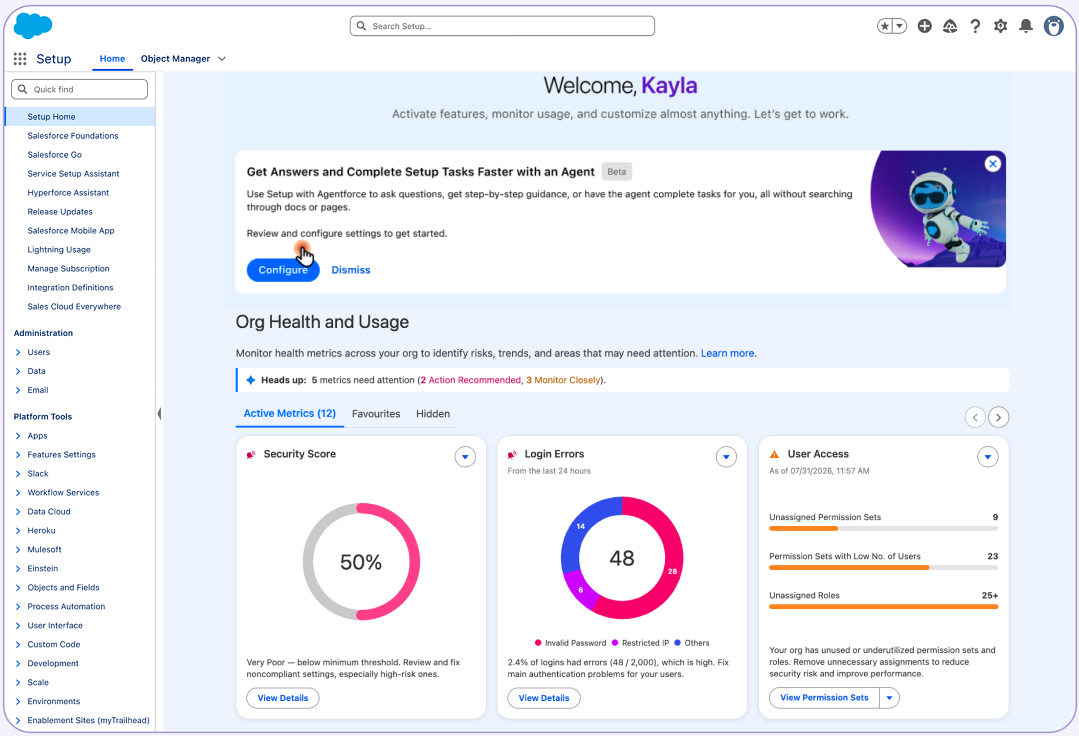Screen dimensions: 1079x747
Task: Expand the Data section
Action: 18,371
